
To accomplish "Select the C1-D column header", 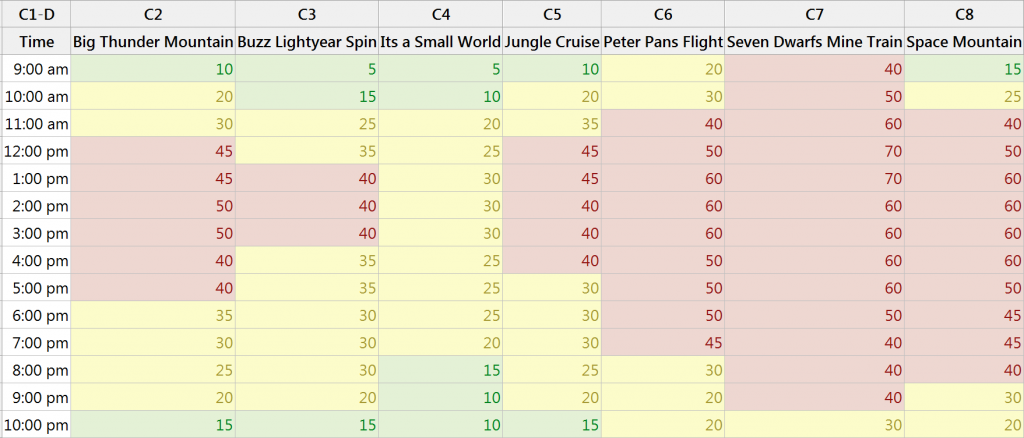I will click(x=36, y=14).
